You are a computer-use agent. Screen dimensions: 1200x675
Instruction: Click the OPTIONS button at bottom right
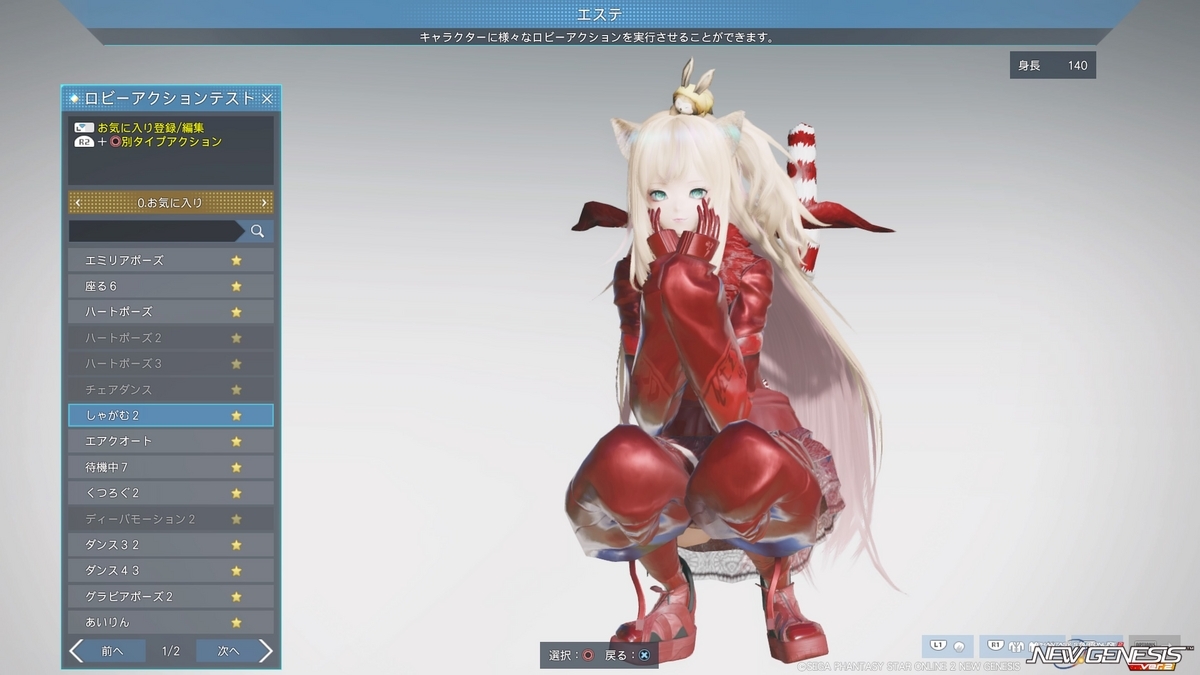pyautogui.click(x=1156, y=646)
